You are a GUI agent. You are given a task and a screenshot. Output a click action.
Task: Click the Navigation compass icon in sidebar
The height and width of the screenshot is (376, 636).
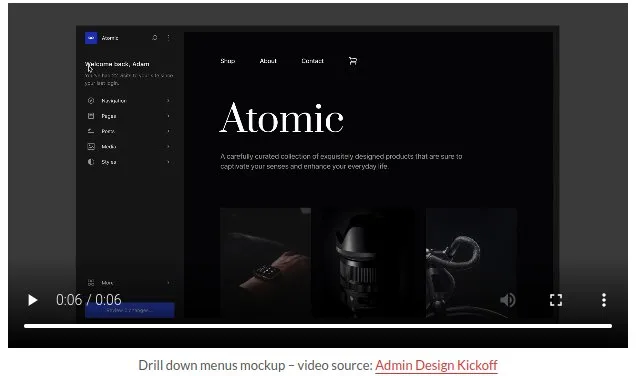pos(91,101)
